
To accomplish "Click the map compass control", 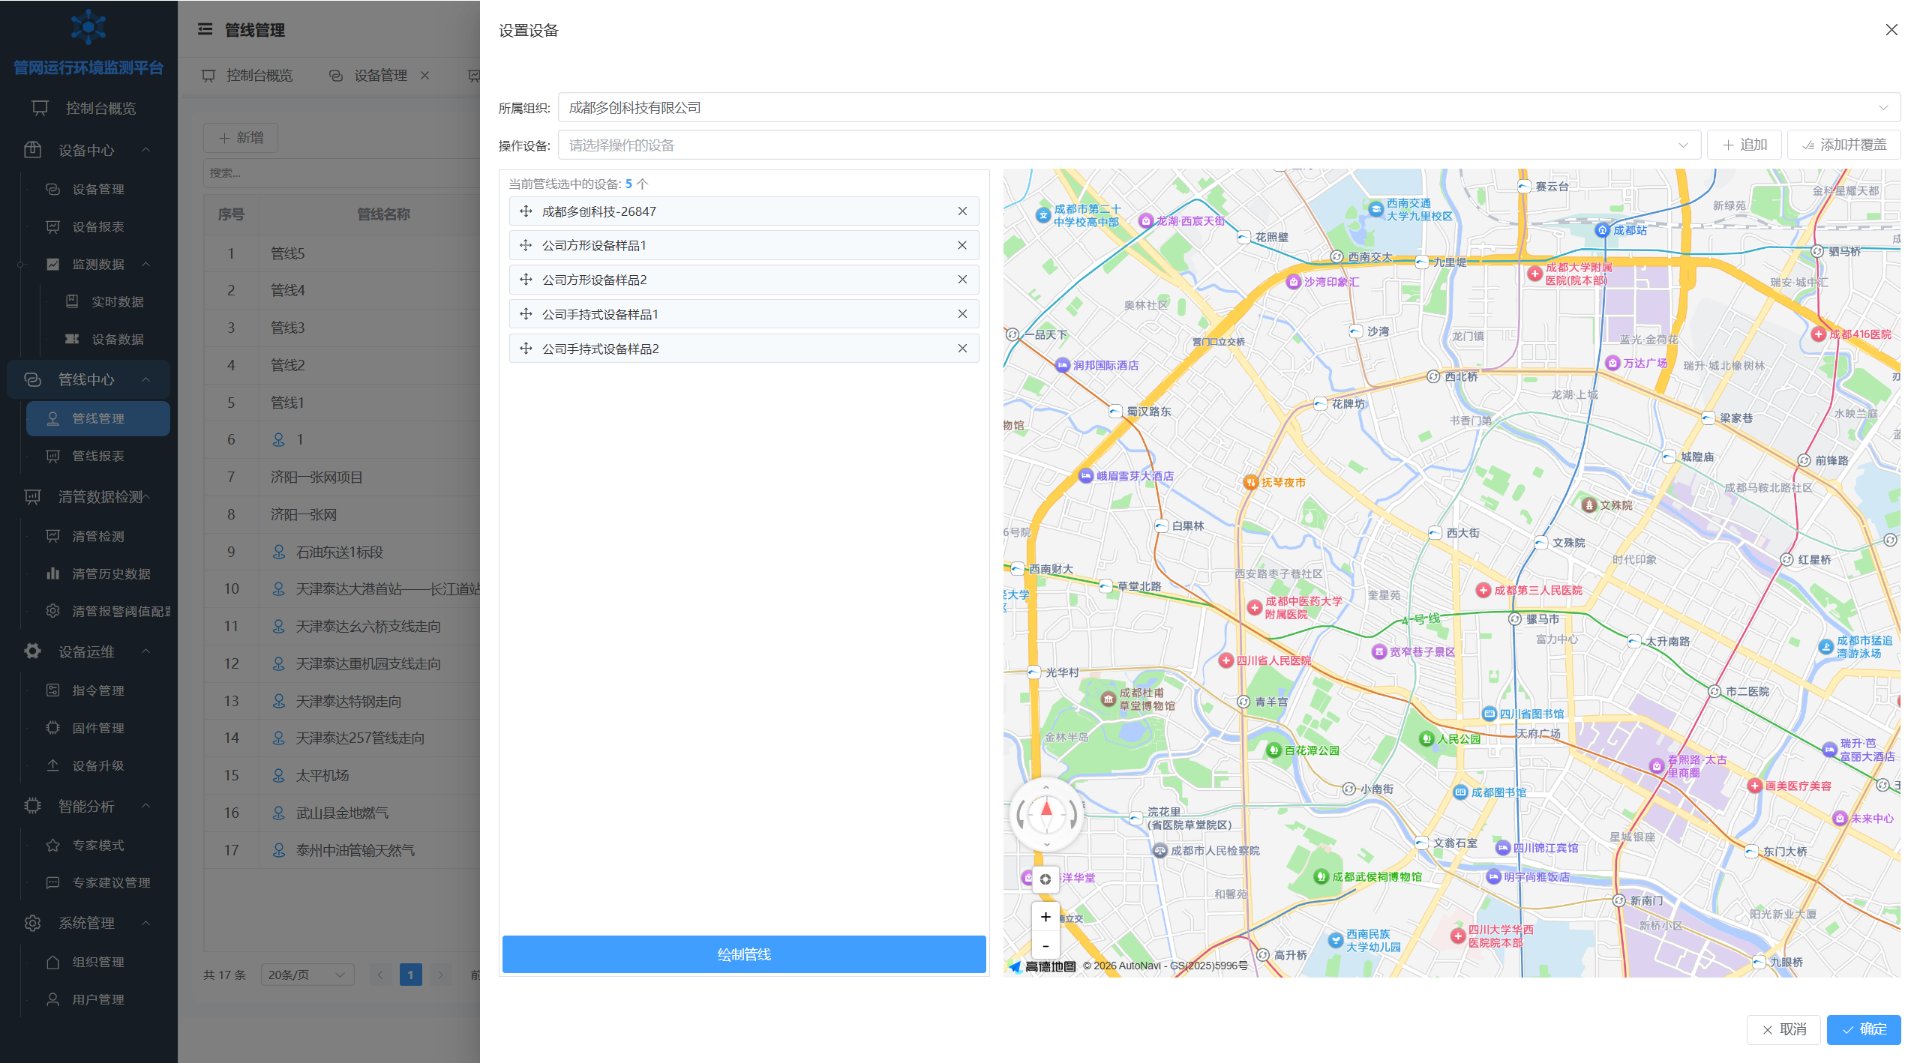I will (x=1046, y=814).
